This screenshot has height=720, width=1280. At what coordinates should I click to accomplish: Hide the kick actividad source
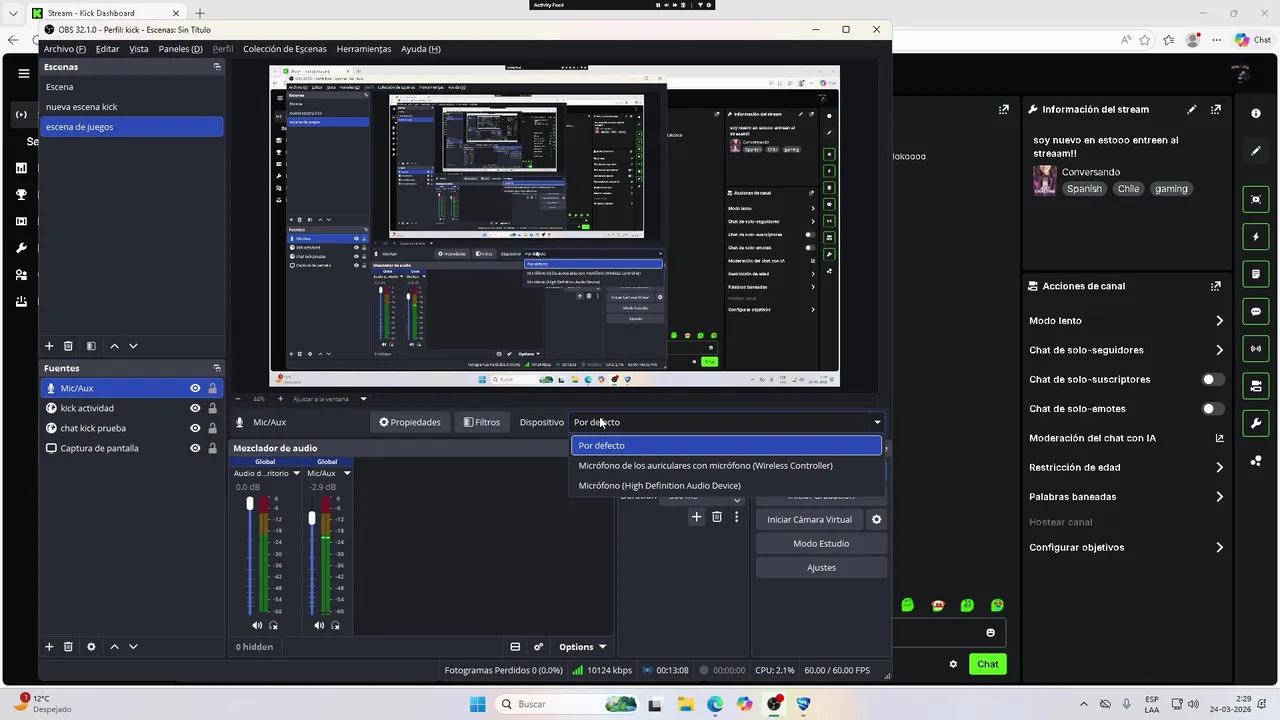point(195,408)
